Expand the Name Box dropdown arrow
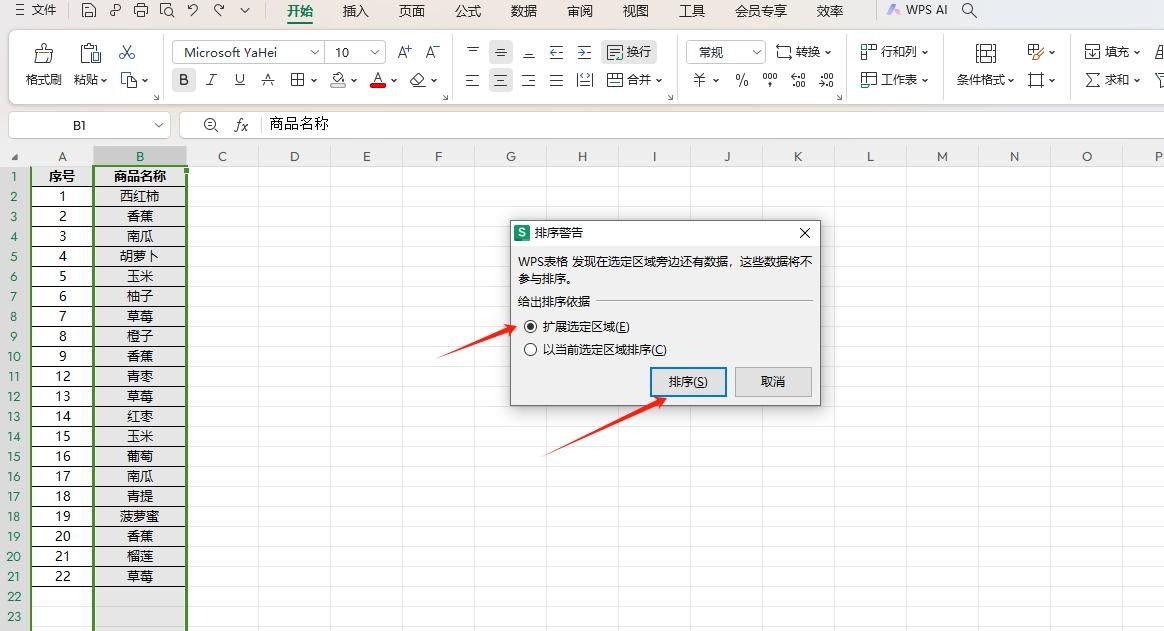Viewport: 1164px width, 631px height. click(x=158, y=125)
